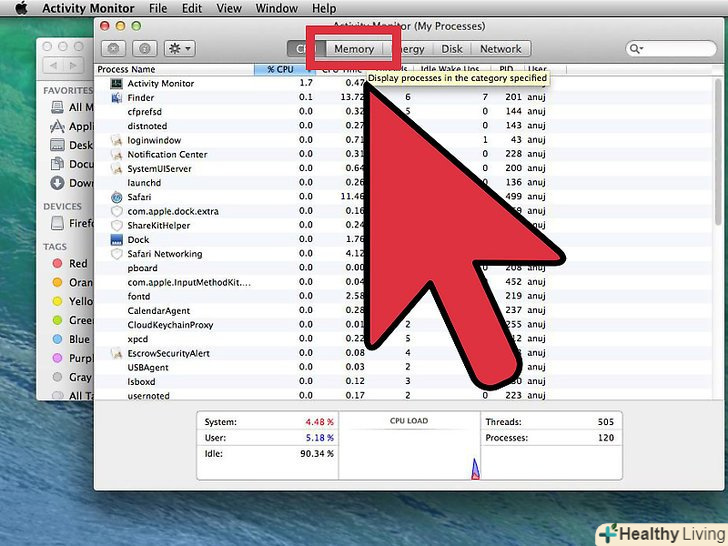728x546 pixels.
Task: Open the File menu
Action: pos(158,8)
